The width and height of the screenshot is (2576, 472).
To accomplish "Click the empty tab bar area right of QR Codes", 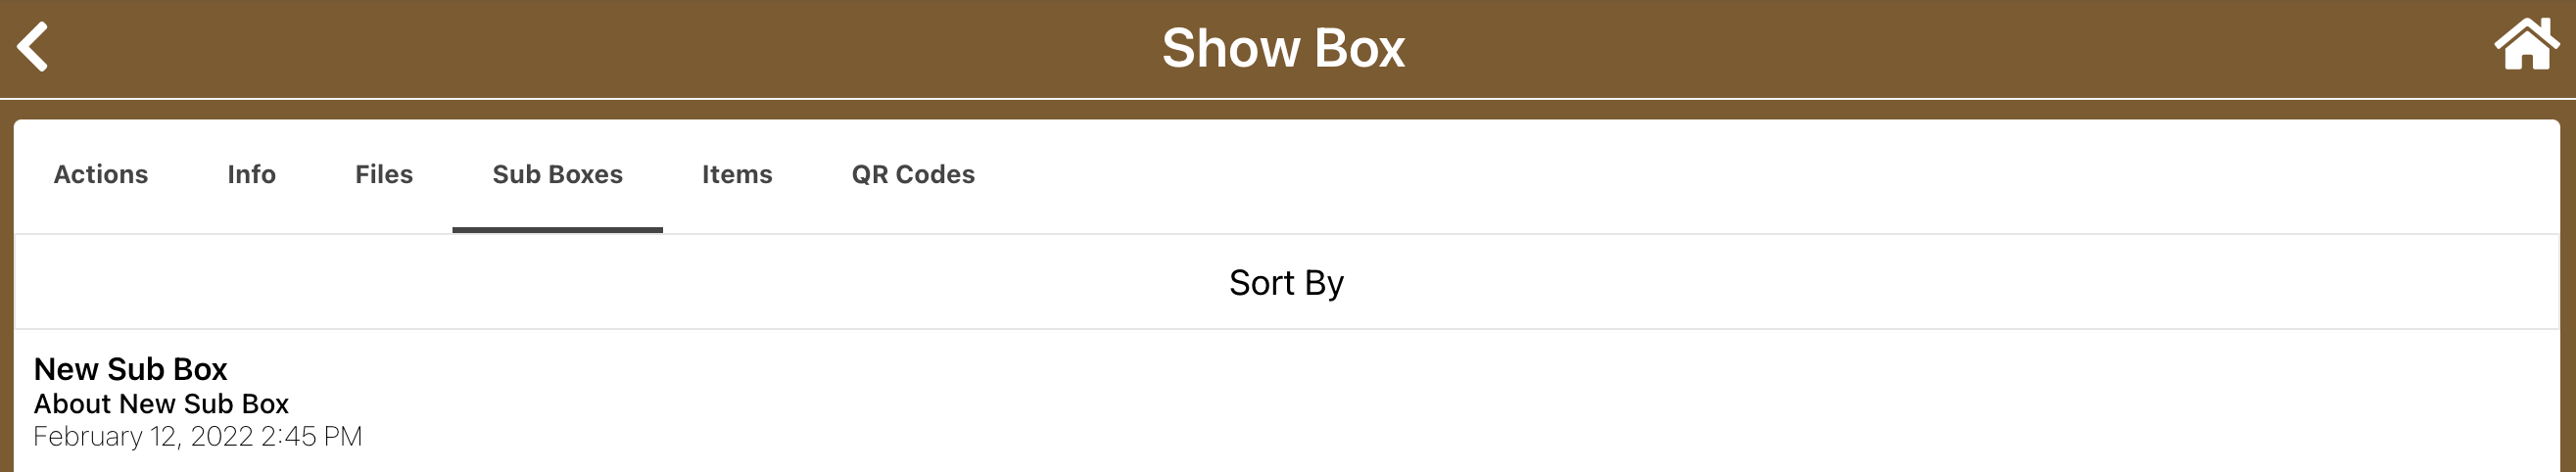I will pyautogui.click(x=1700, y=174).
